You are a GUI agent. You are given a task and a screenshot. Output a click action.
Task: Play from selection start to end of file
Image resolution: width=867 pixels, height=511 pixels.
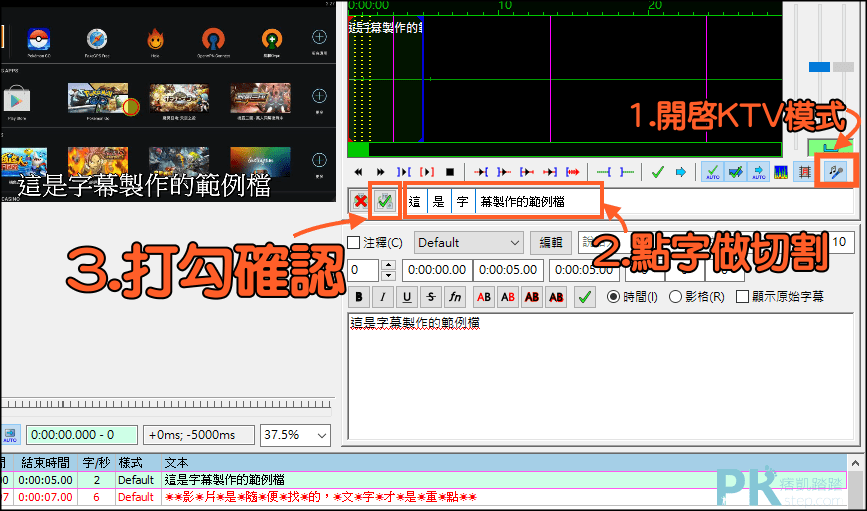[573, 172]
